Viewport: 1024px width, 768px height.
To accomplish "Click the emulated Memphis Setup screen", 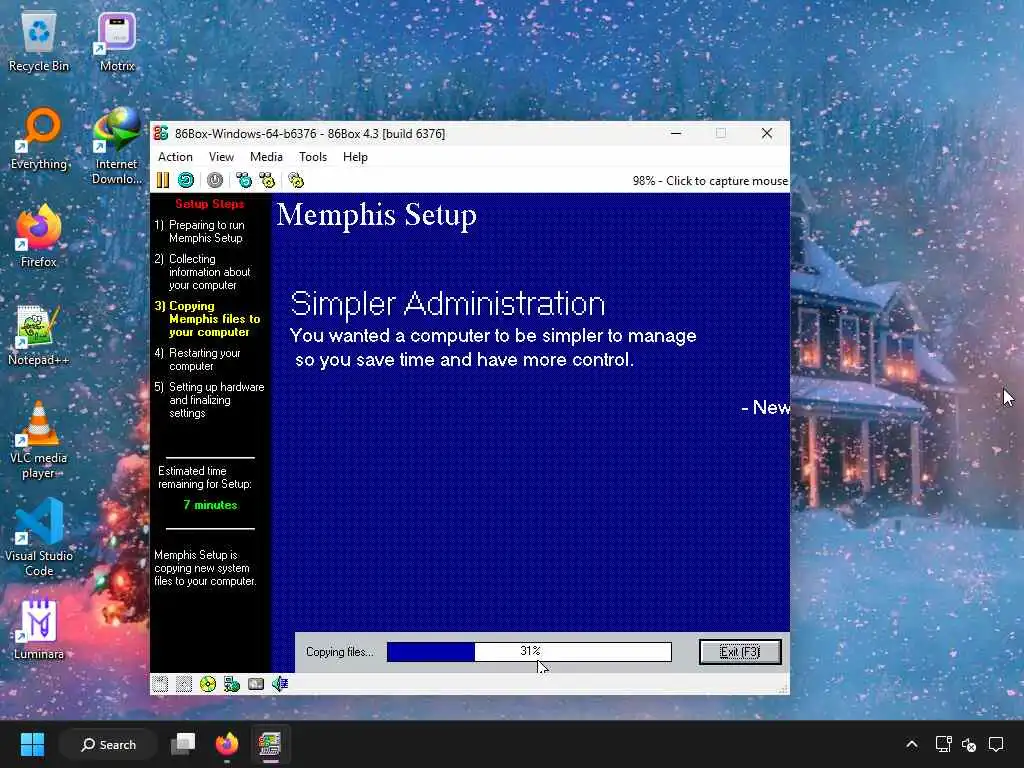I will pyautogui.click(x=470, y=432).
